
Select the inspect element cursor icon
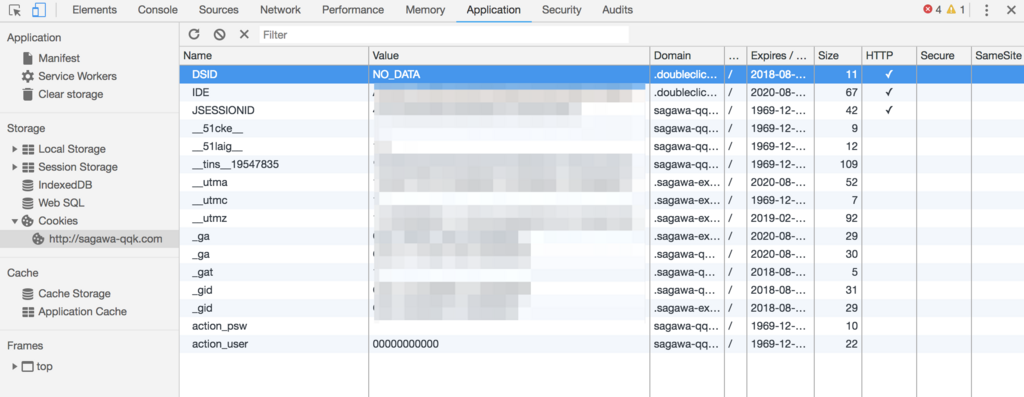click(x=14, y=10)
